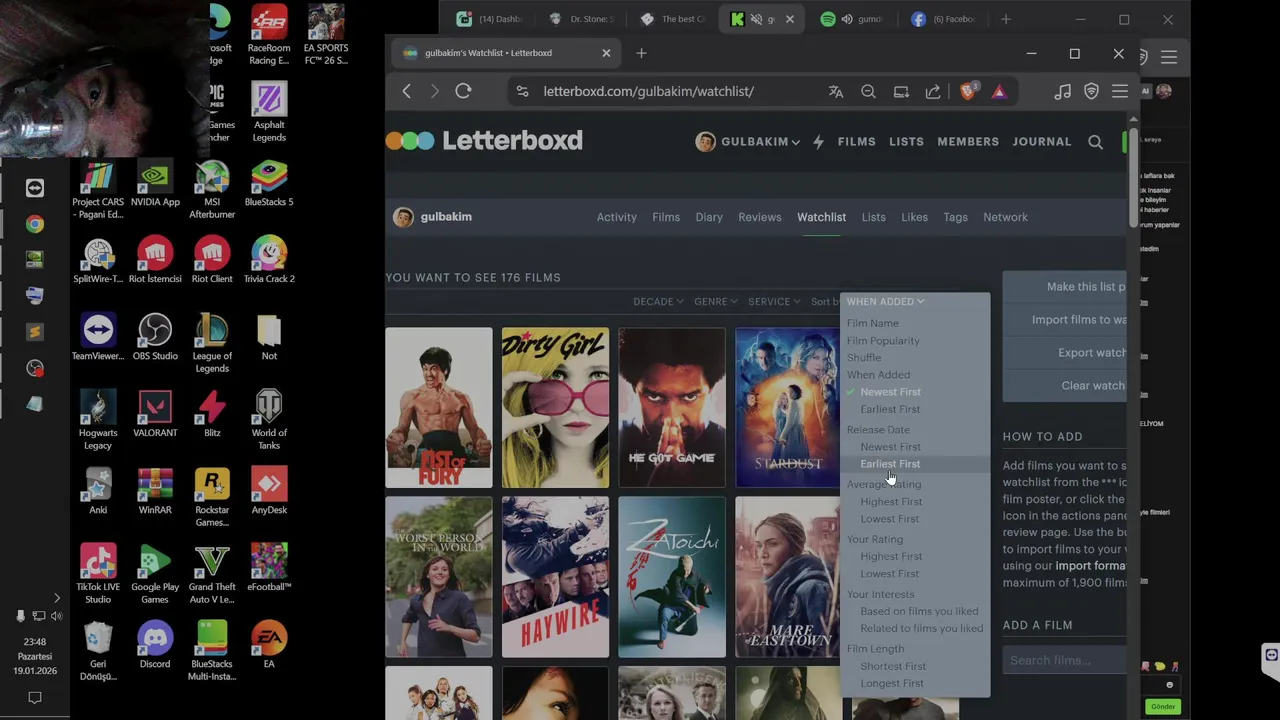Focus the Search films input field
The width and height of the screenshot is (1280, 720).
pos(1065,660)
